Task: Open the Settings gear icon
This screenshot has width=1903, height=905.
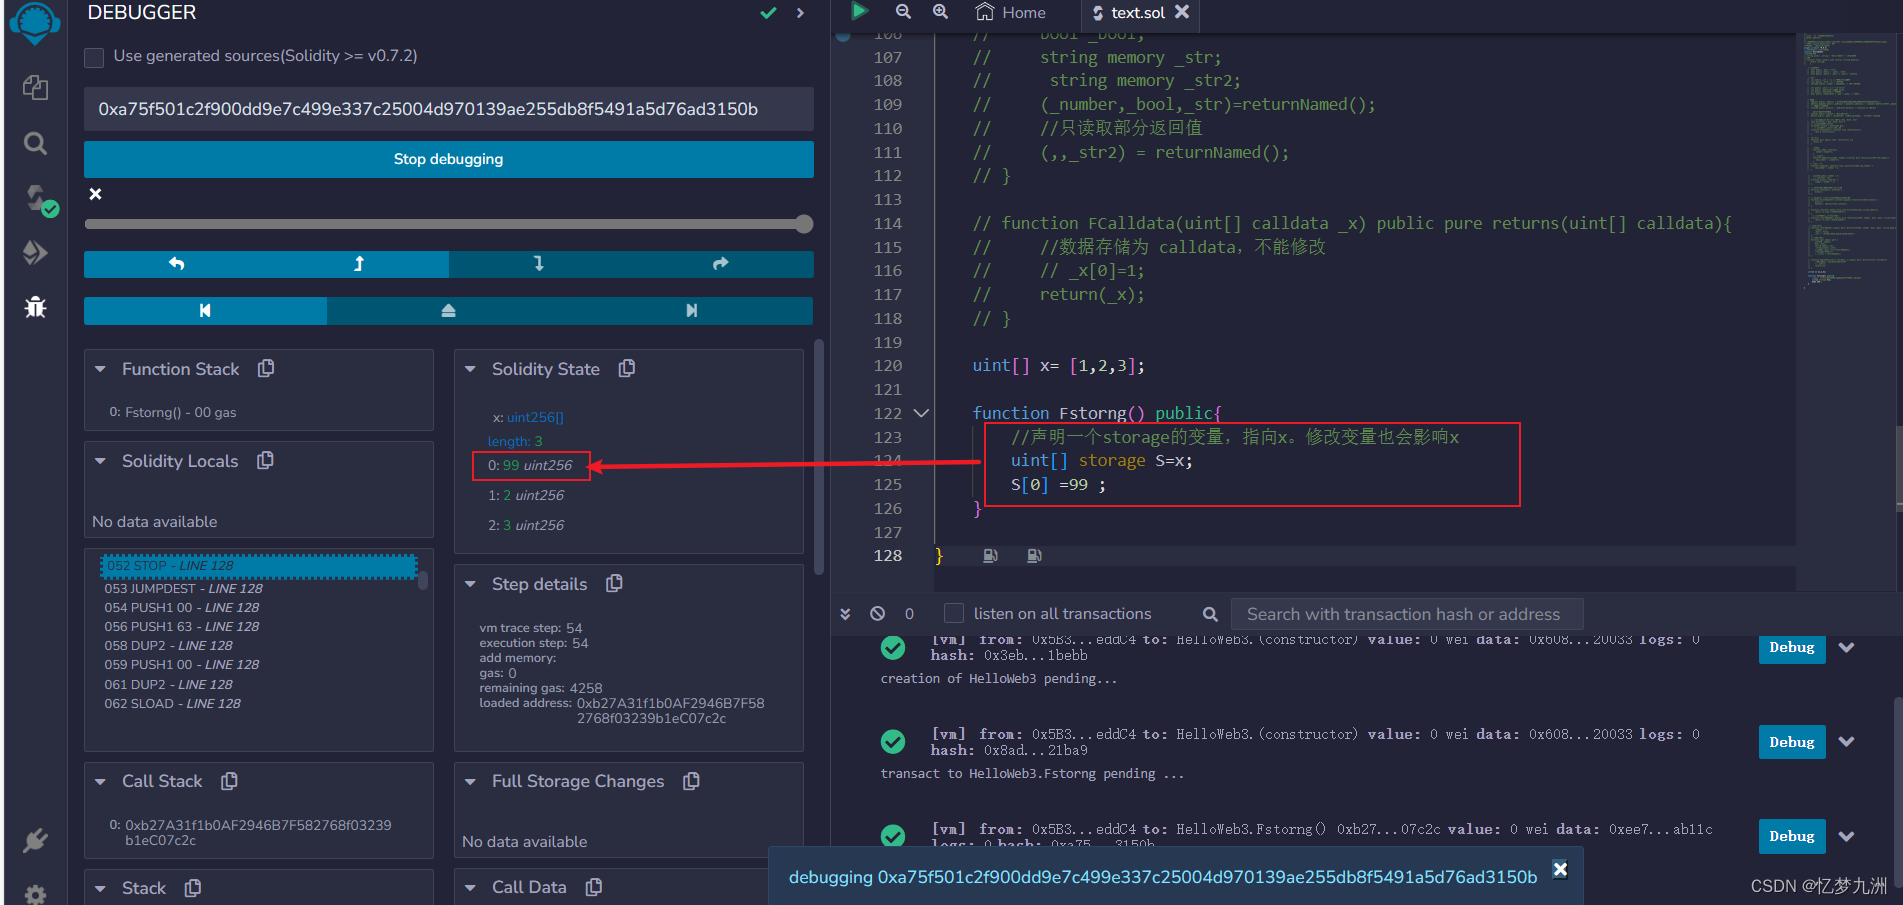Action: click(x=35, y=894)
